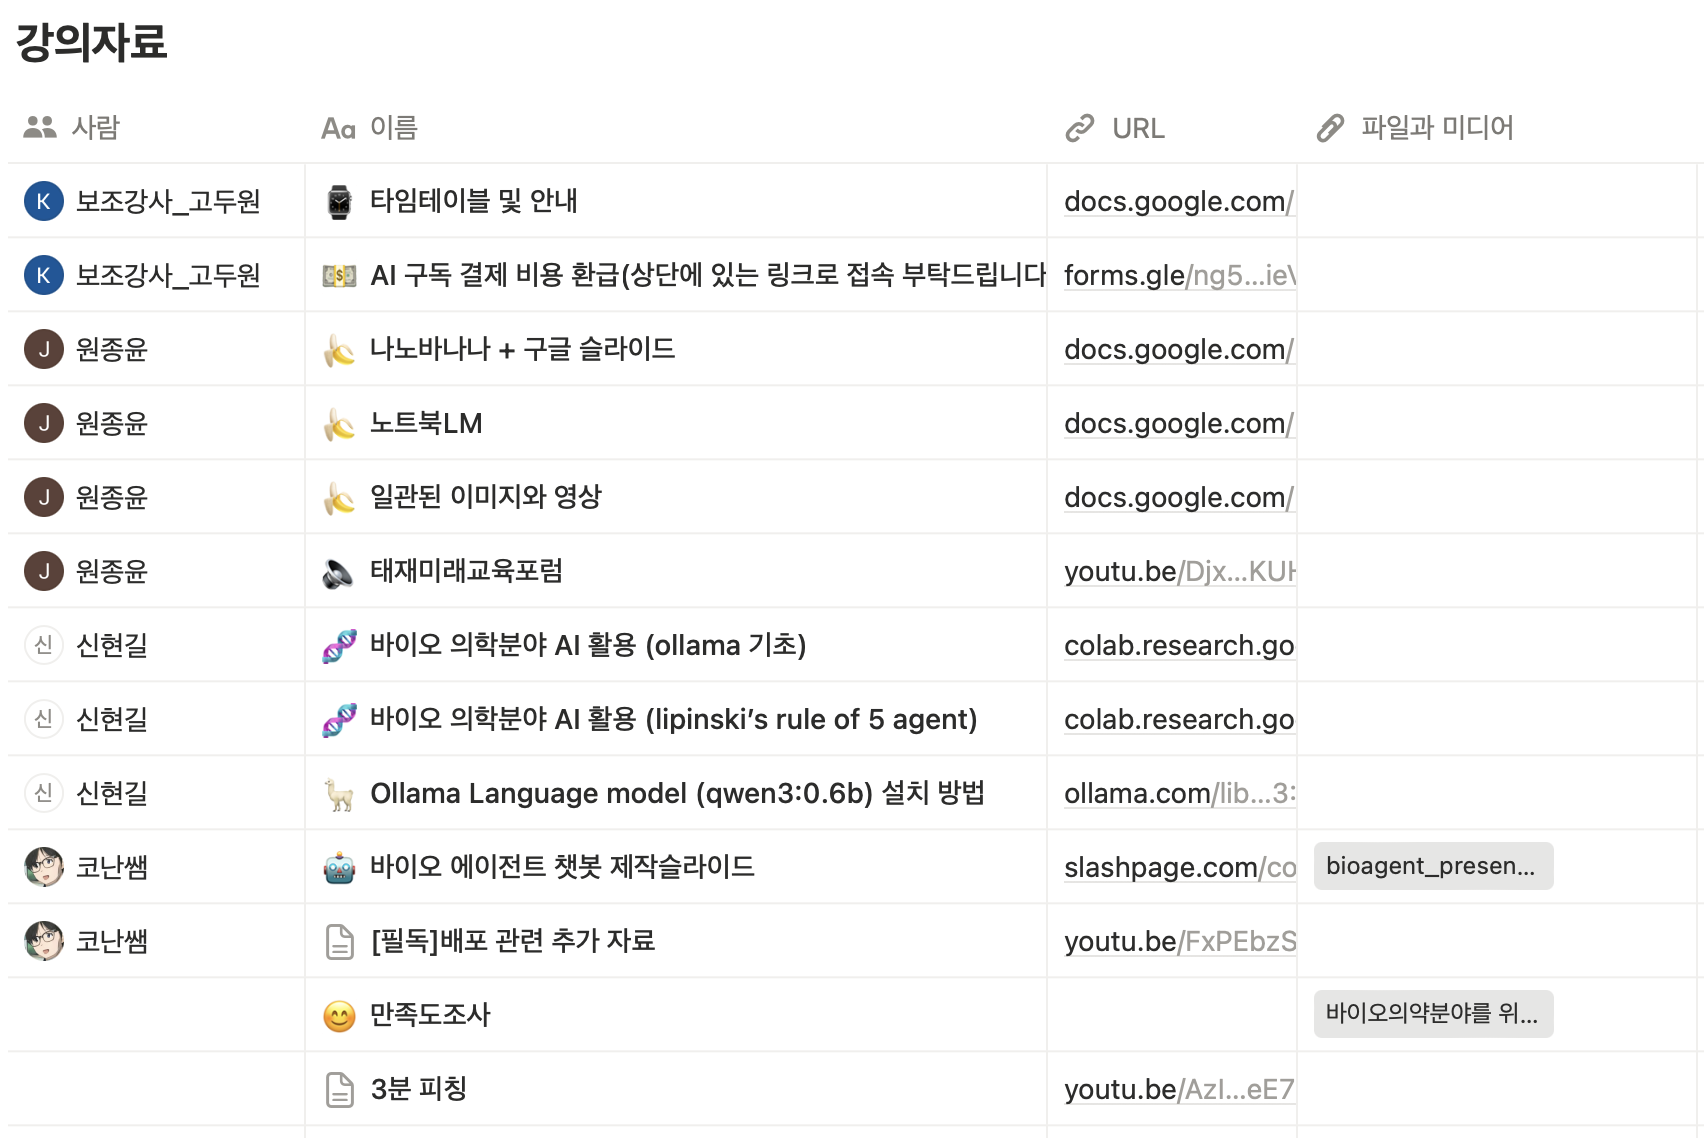Click the watch icon beside 타임테이블 및 안내
The image size is (1704, 1138).
coord(340,202)
